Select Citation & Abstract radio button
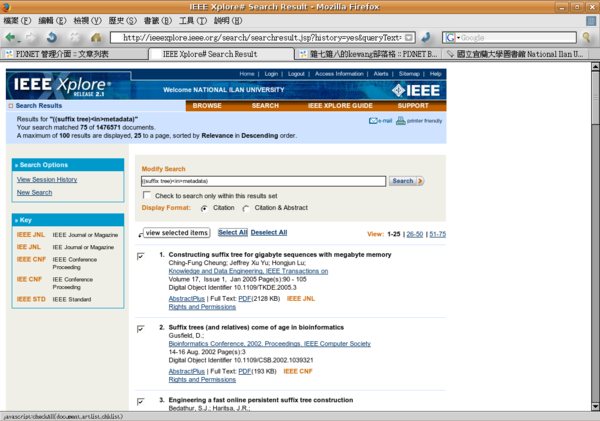Screen dimensions: 600x421 click(x=246, y=208)
